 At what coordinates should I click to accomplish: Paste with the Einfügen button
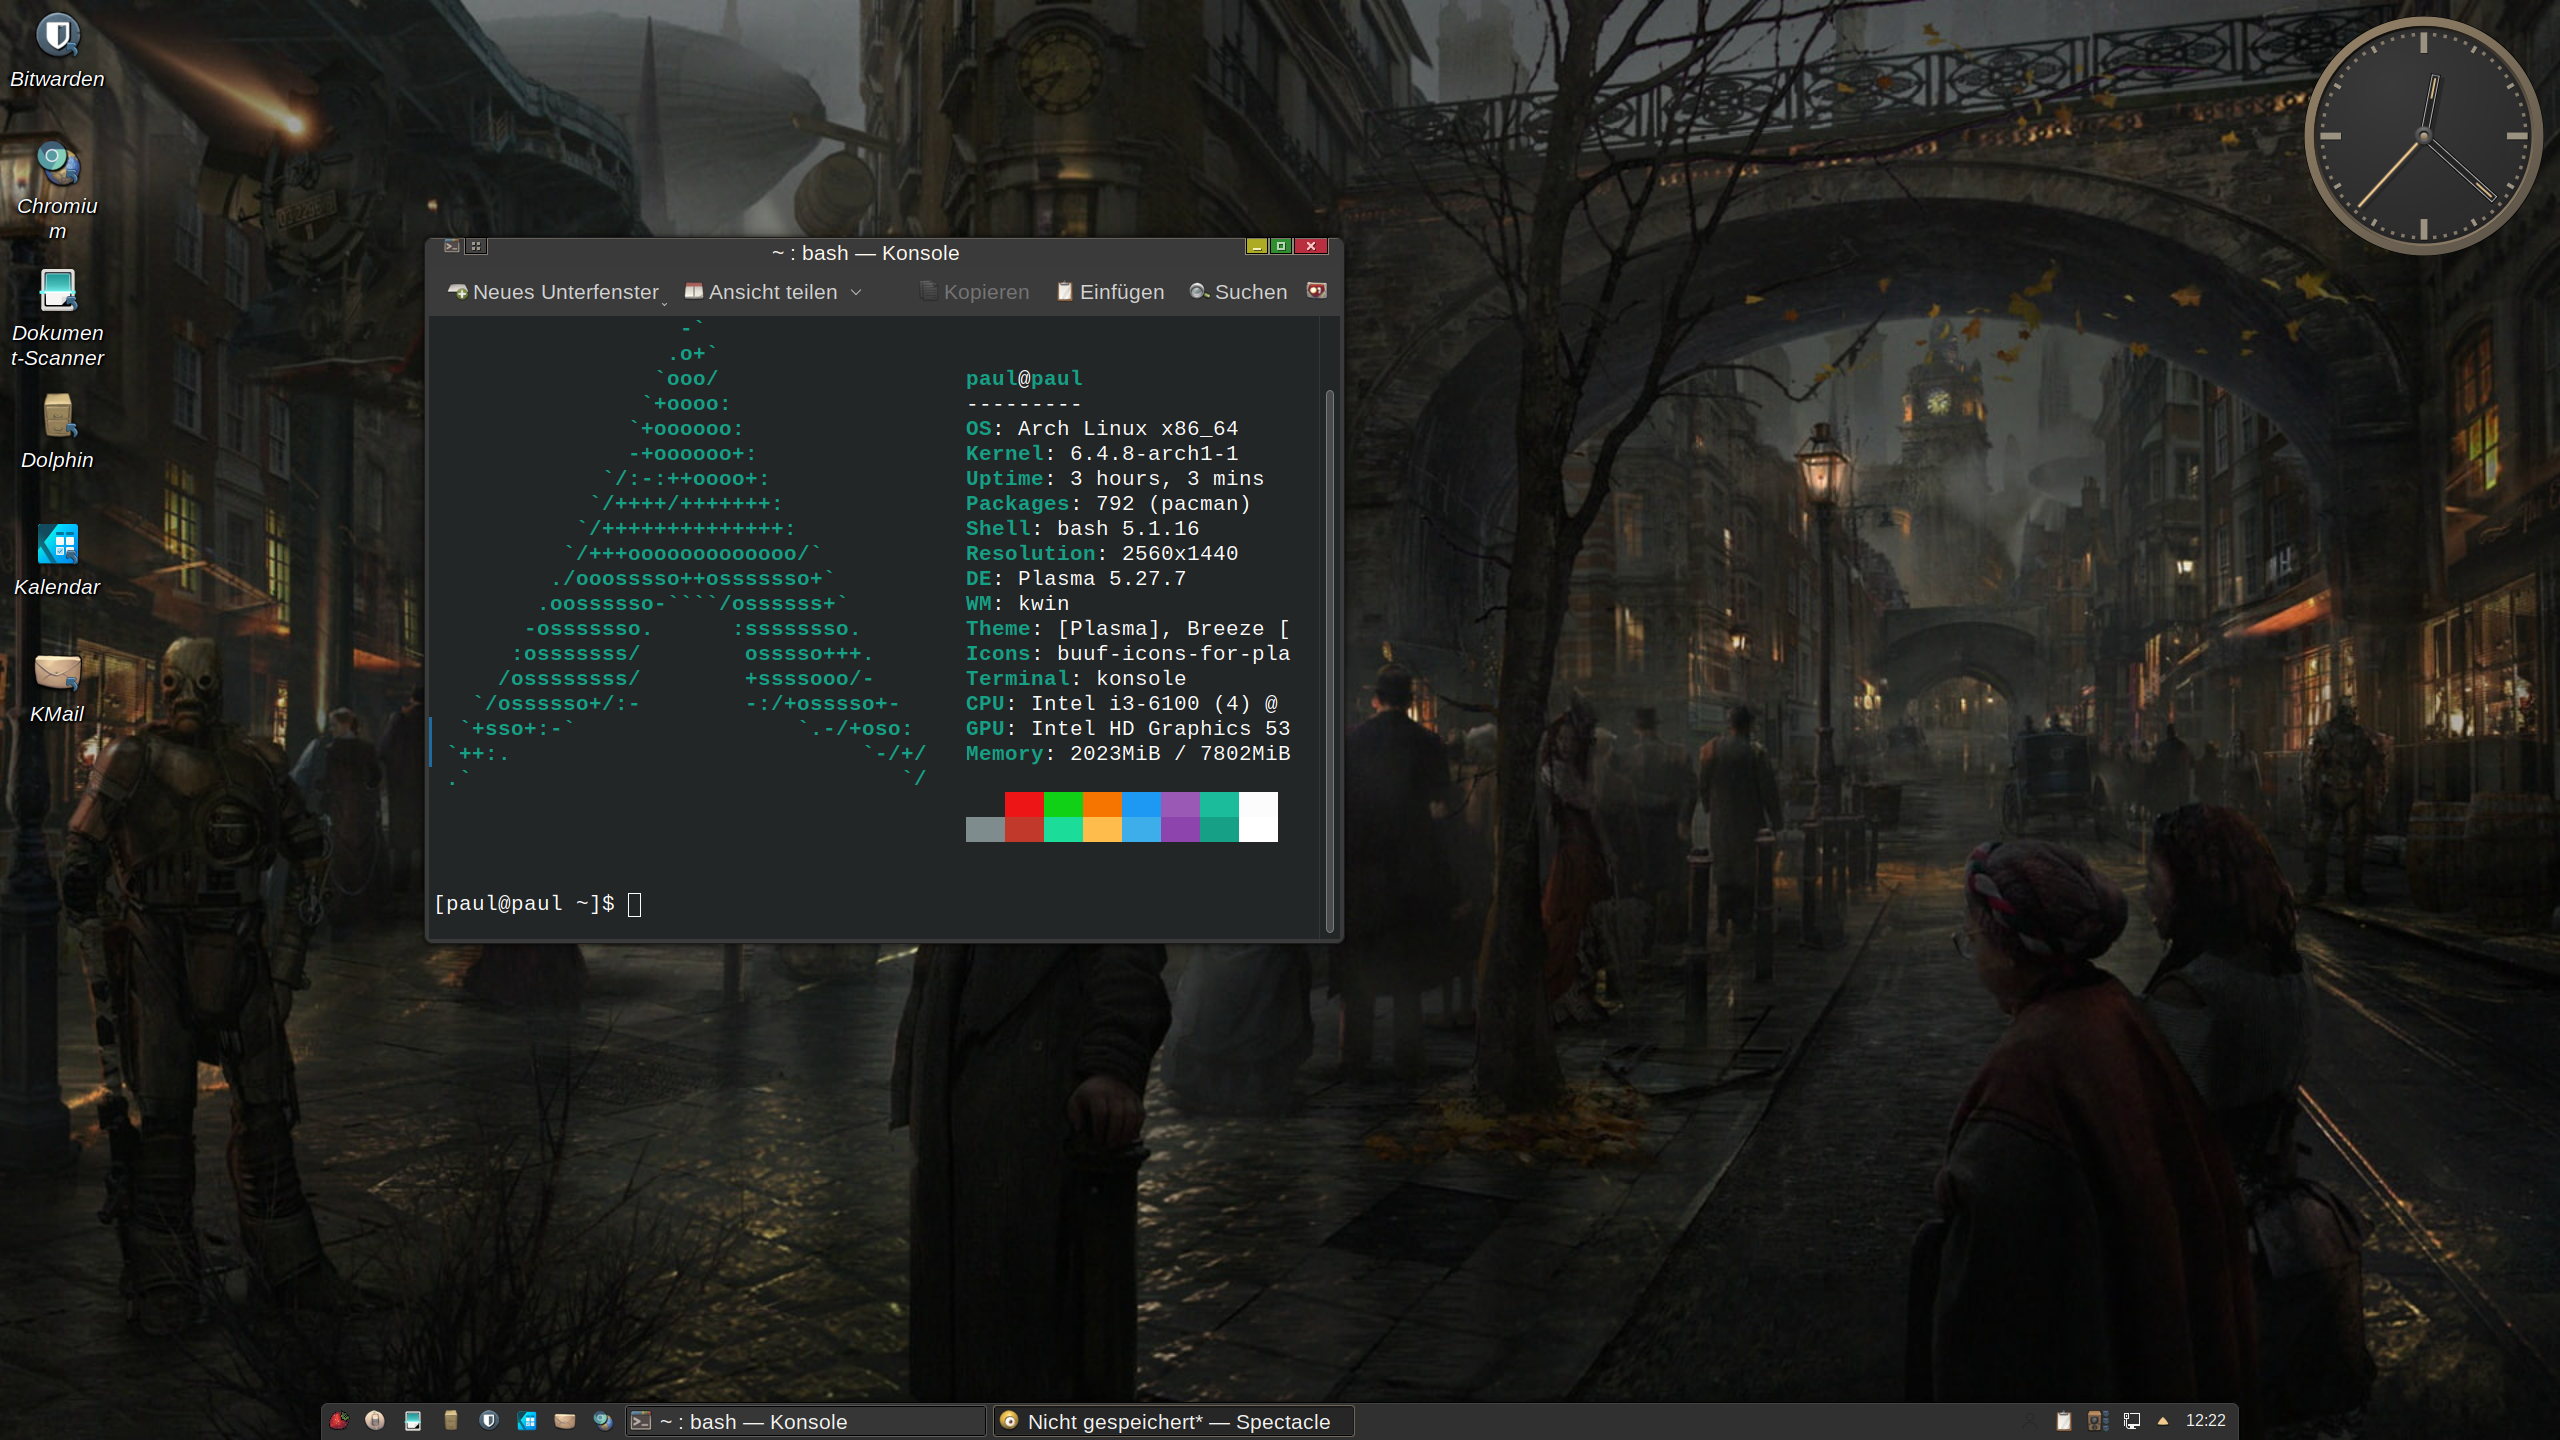tap(1110, 292)
